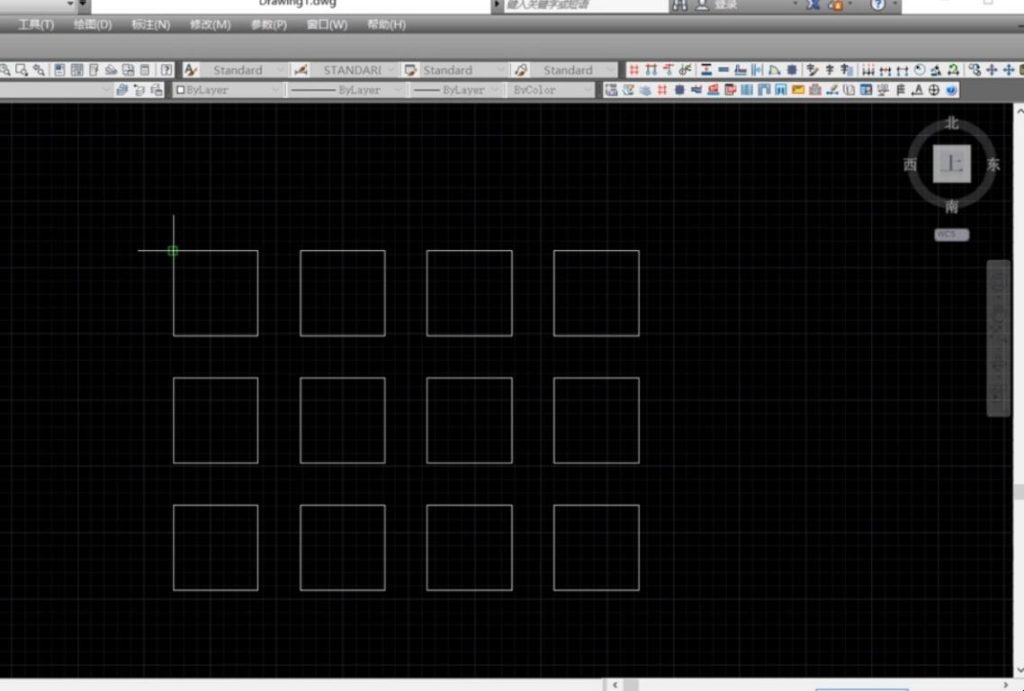
Task: Click the top face of ViewCube
Action: coord(951,164)
